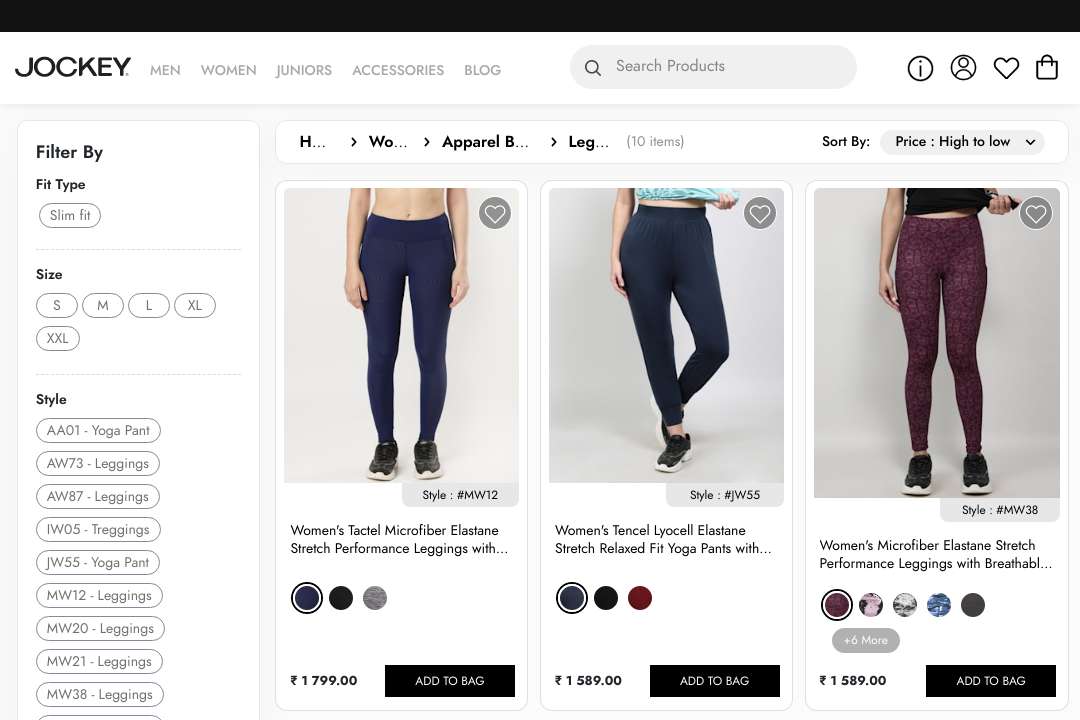
Task: View the wishlist heart icon
Action: 1006,67
